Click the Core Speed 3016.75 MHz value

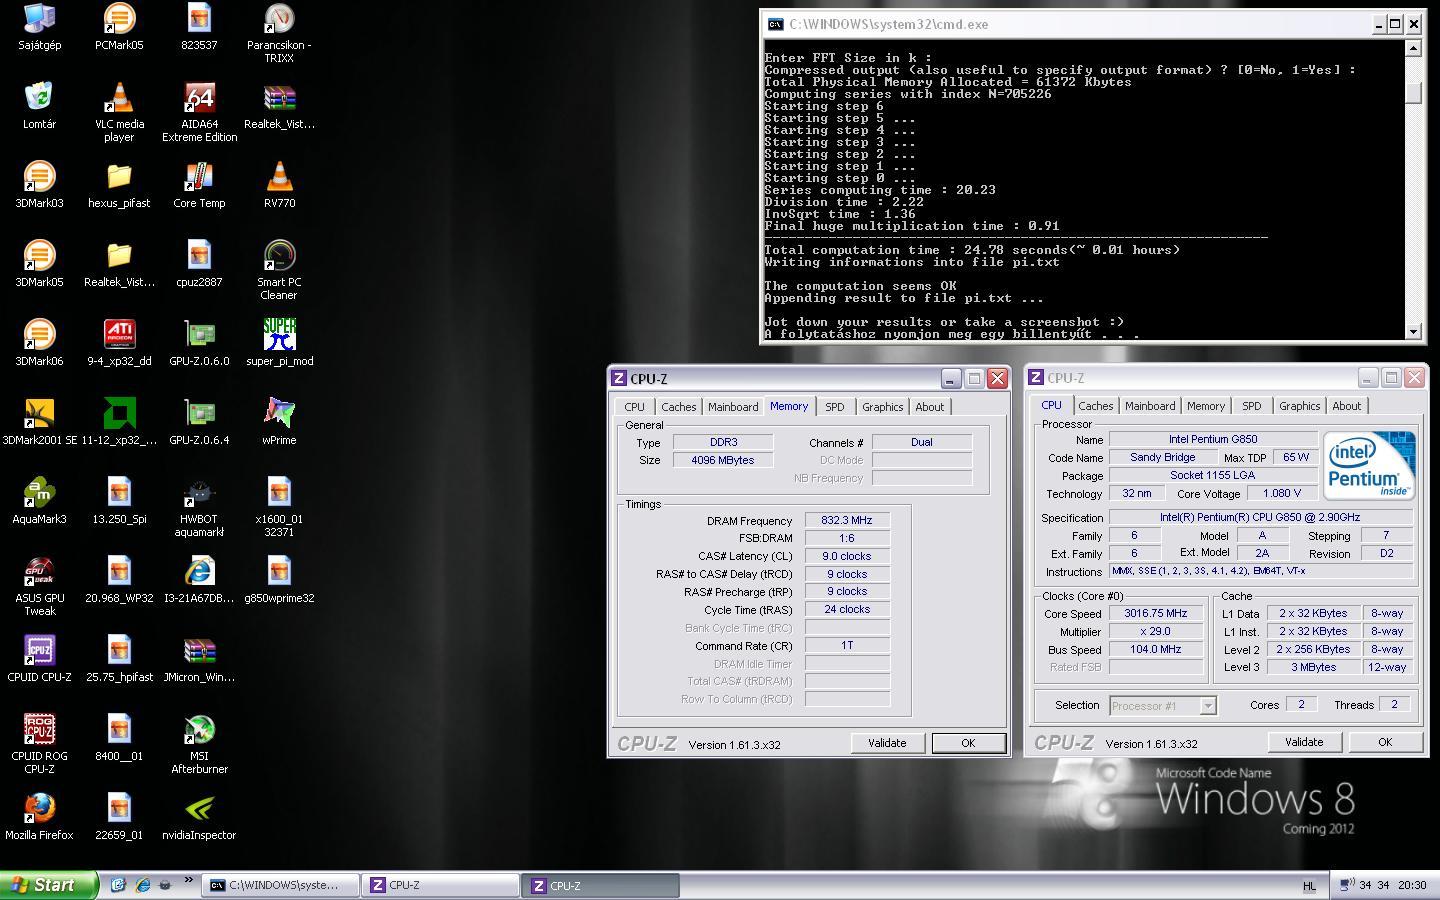pos(1156,614)
